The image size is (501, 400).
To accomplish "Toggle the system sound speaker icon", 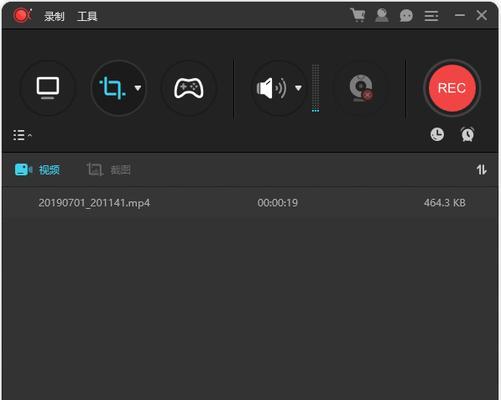I will (x=271, y=88).
